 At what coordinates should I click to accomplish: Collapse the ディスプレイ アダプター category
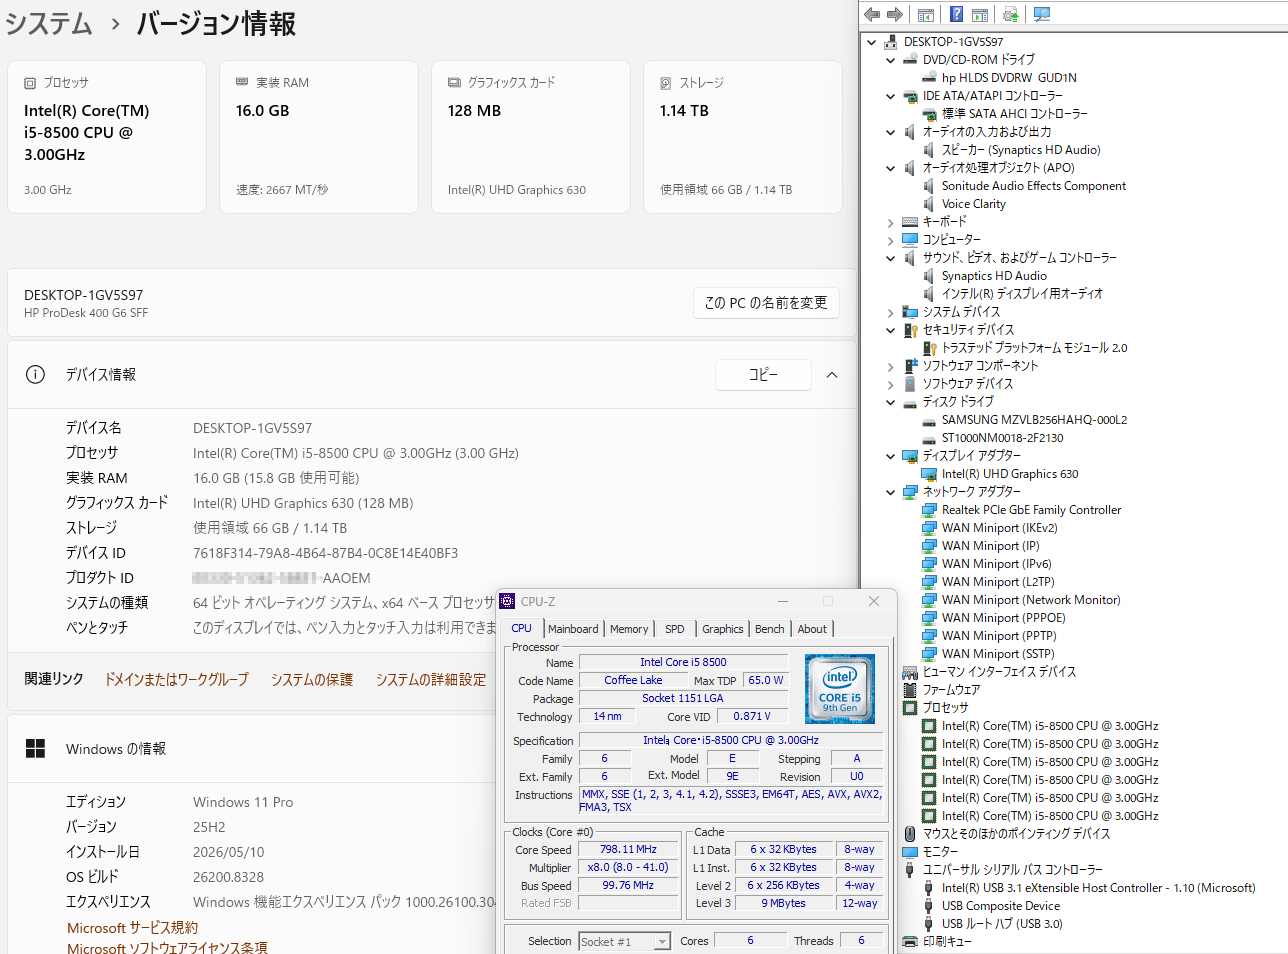pyautogui.click(x=891, y=456)
